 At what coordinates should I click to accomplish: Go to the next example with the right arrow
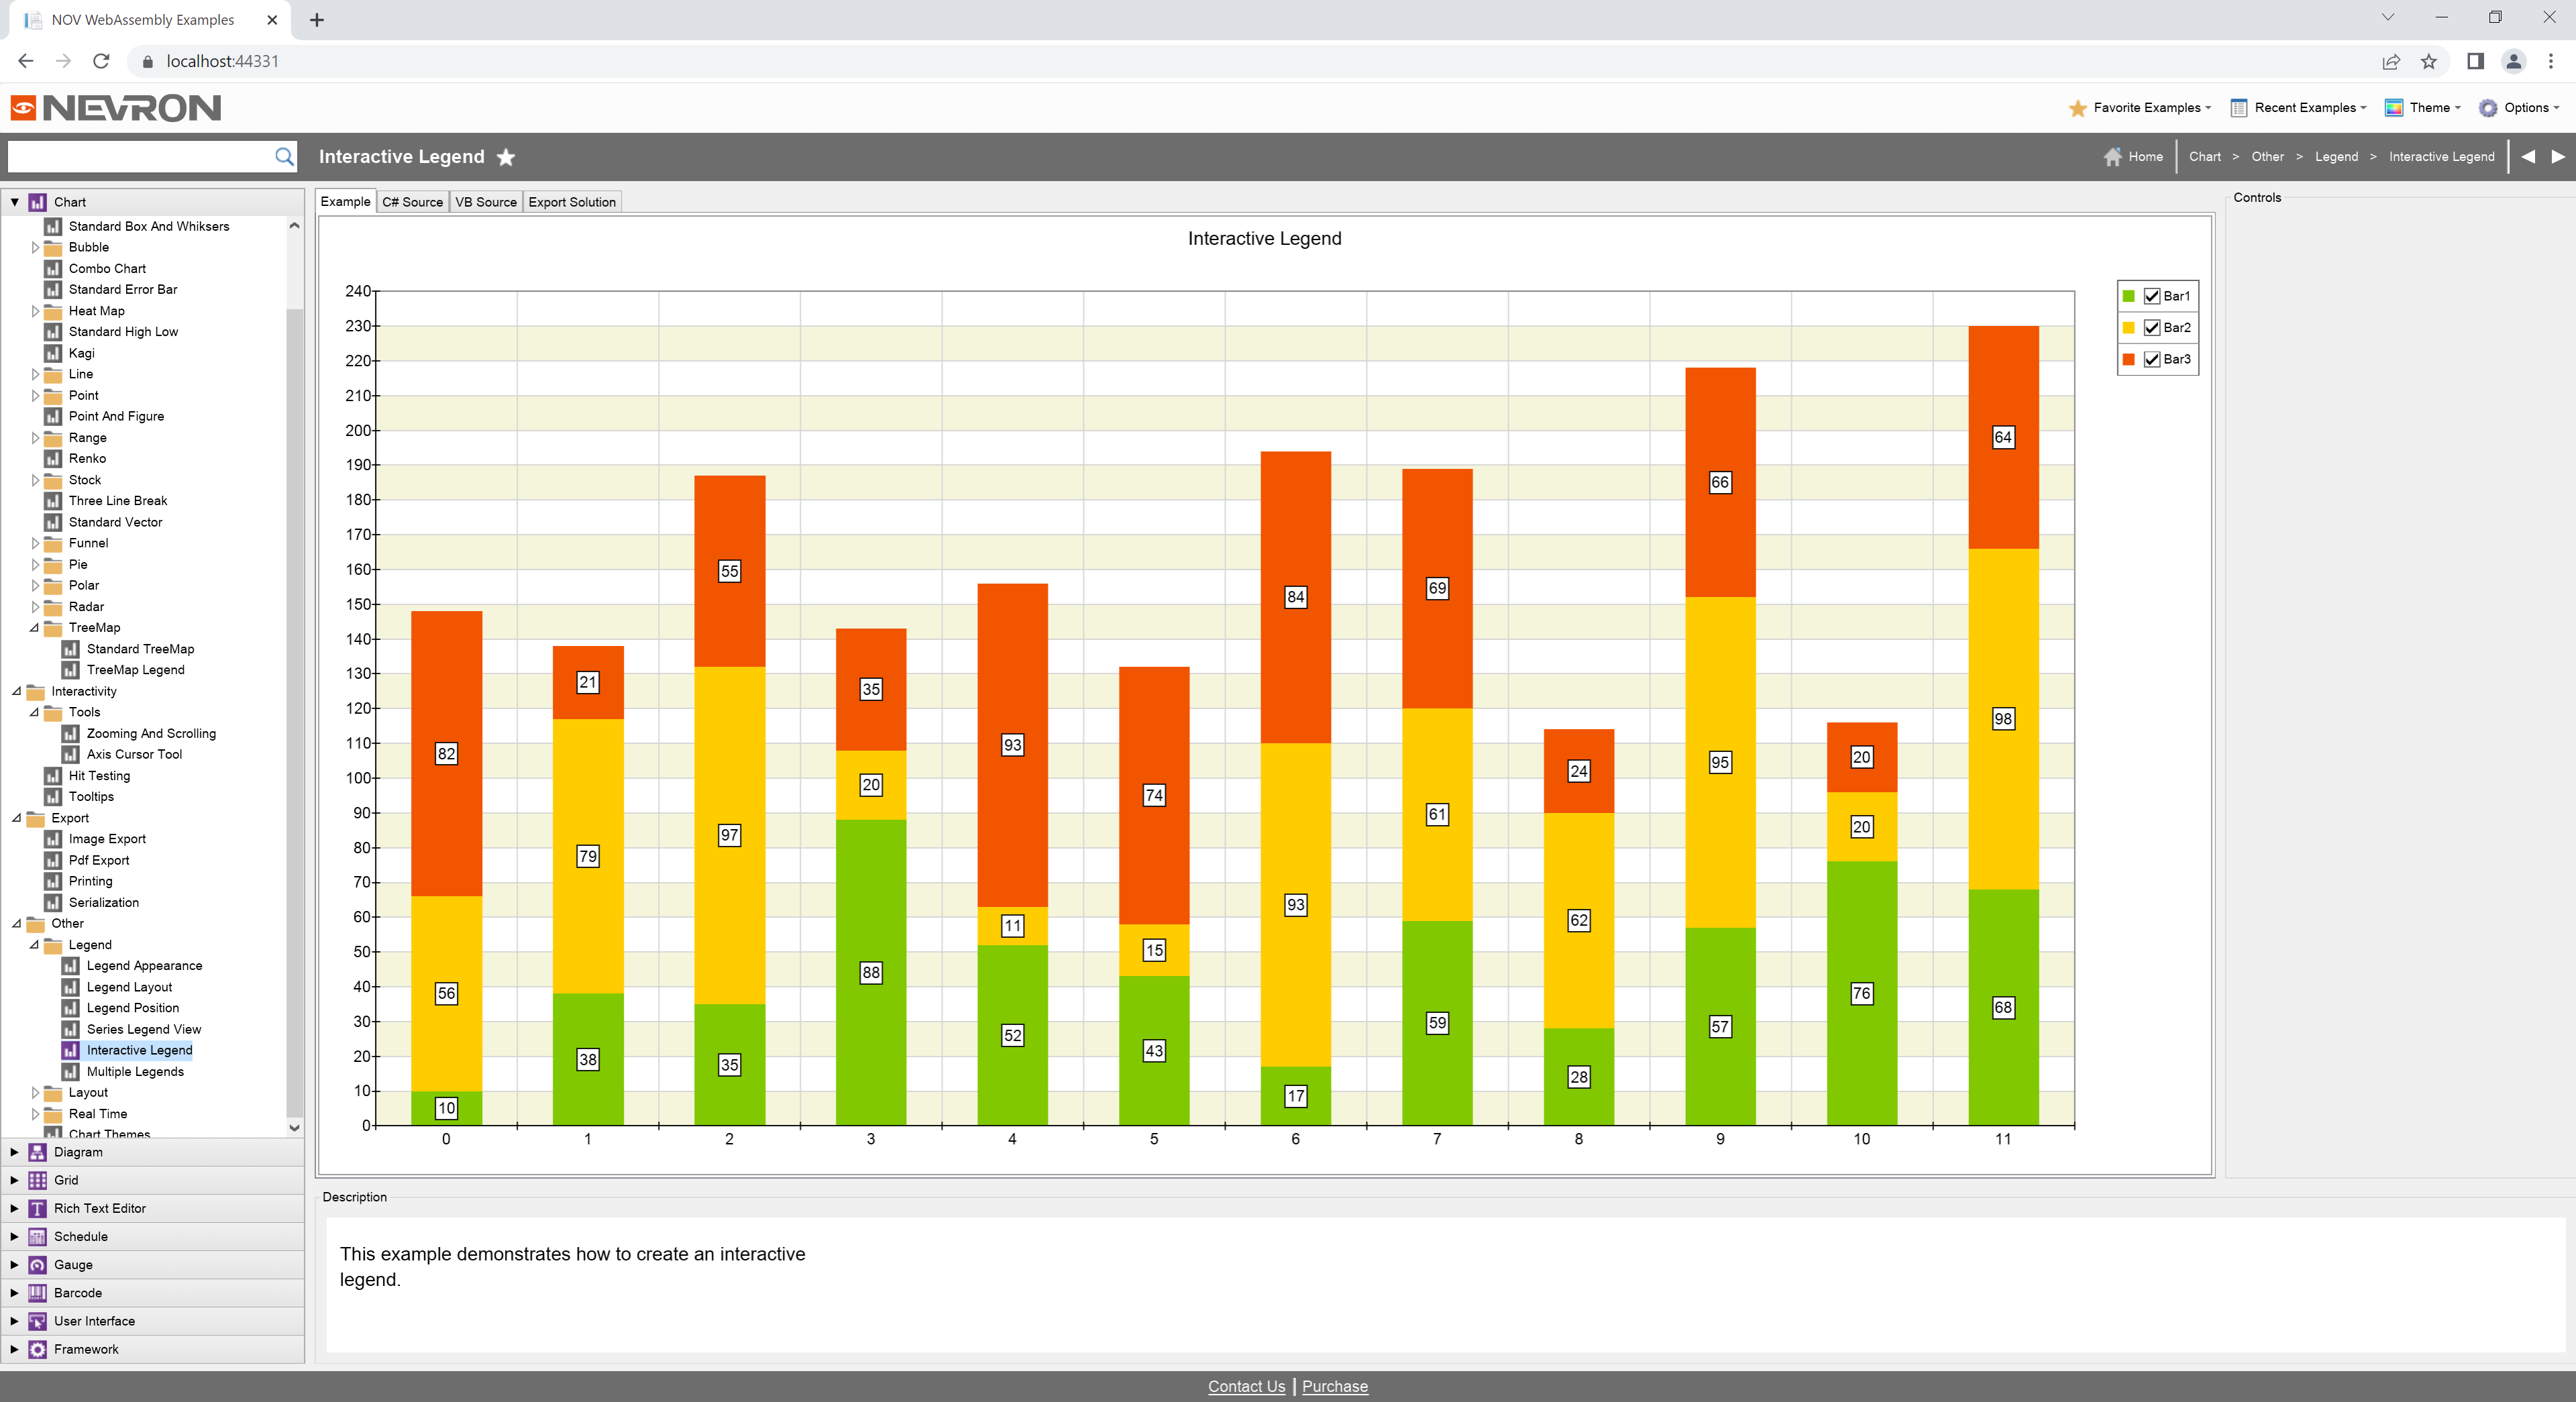point(2558,156)
